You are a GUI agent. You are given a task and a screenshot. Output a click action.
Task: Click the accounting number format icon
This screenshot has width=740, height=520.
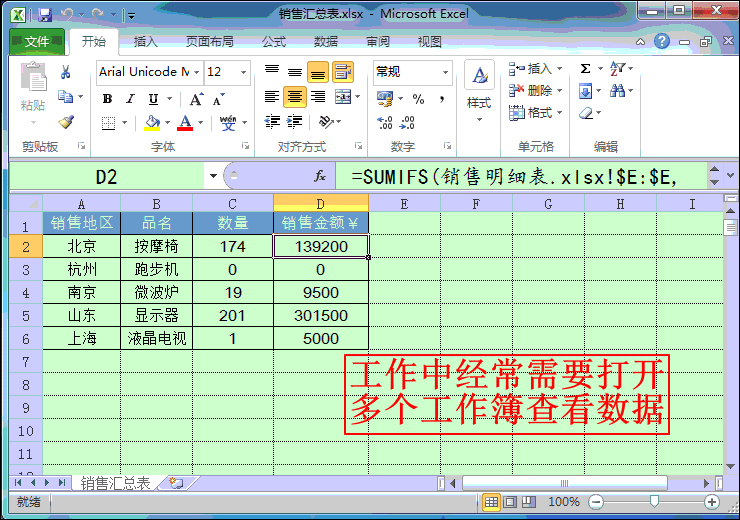[x=385, y=99]
